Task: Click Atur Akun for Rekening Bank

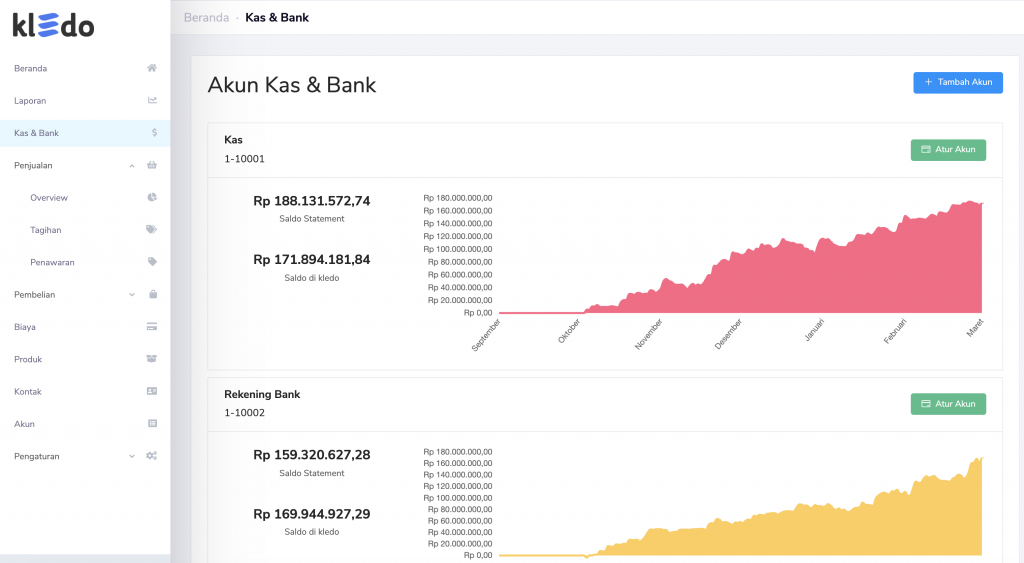Action: coord(948,404)
